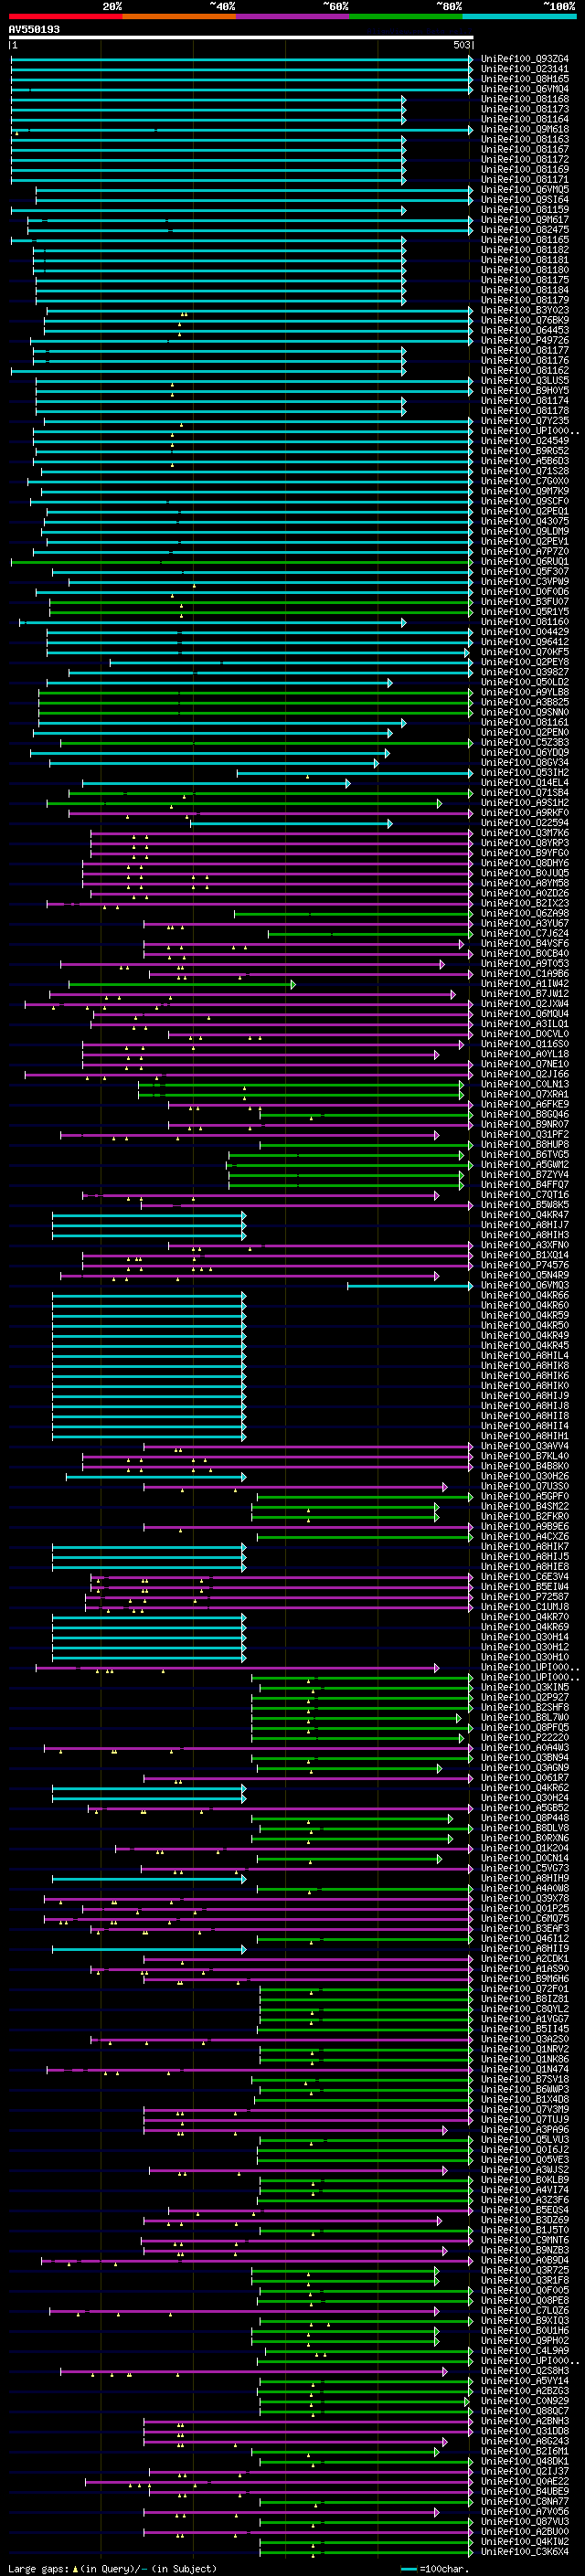
Task: Open hit 'UniRef100_C5Z3B3'
Action: pos(525,742)
